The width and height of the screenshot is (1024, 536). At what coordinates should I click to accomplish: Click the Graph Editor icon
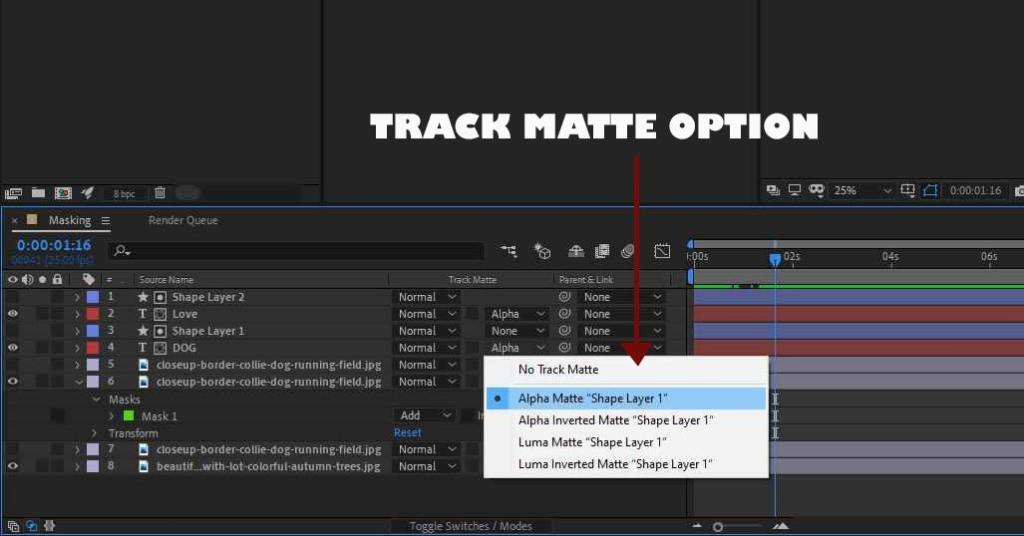click(662, 251)
